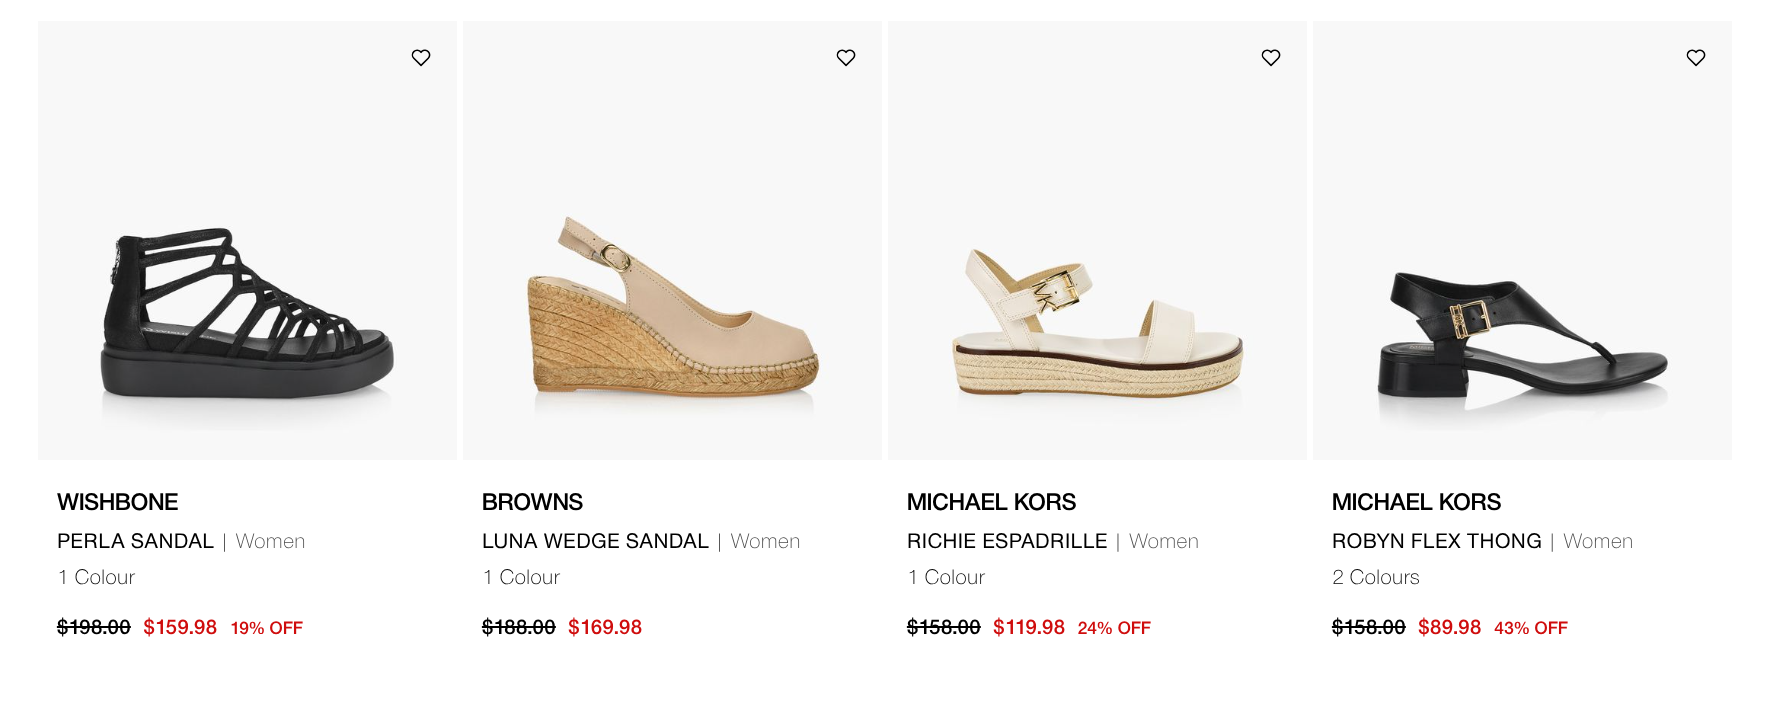Screen dimensions: 1778x702
Task: Select MICHAEL KORS brand above Robyn Flex Thong
Action: [1416, 502]
